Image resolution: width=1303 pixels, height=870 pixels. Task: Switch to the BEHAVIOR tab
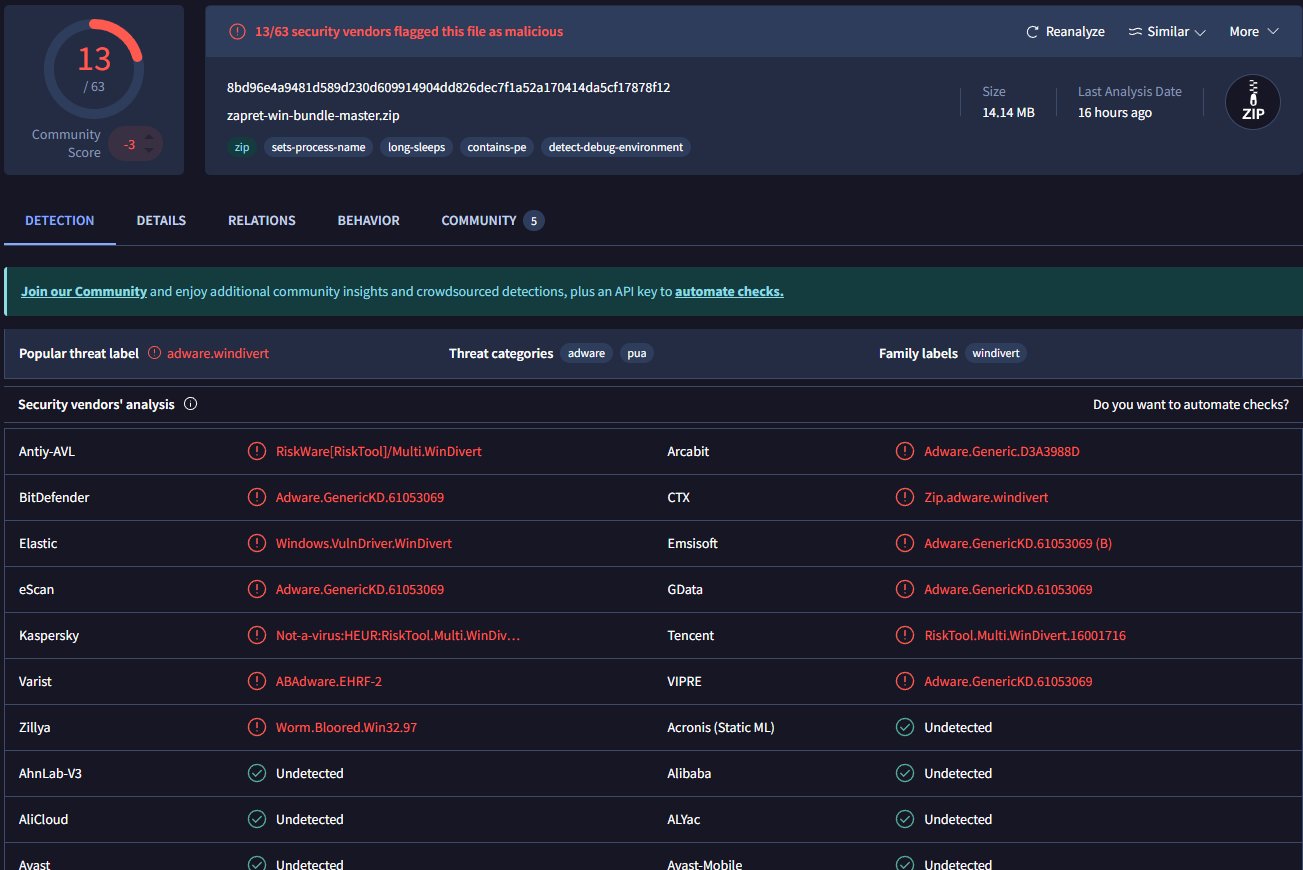[x=369, y=221]
